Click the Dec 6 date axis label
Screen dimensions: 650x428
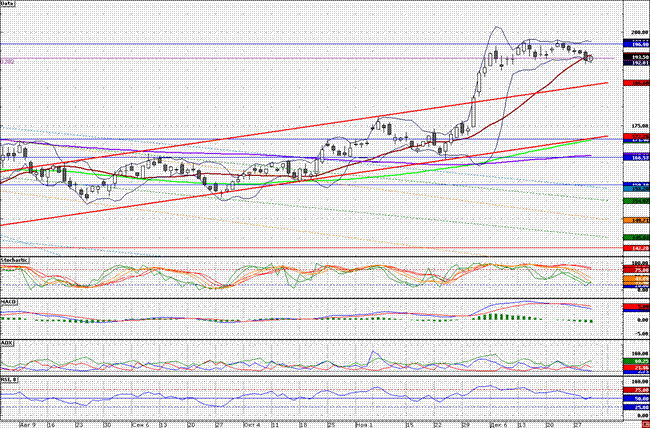point(500,425)
